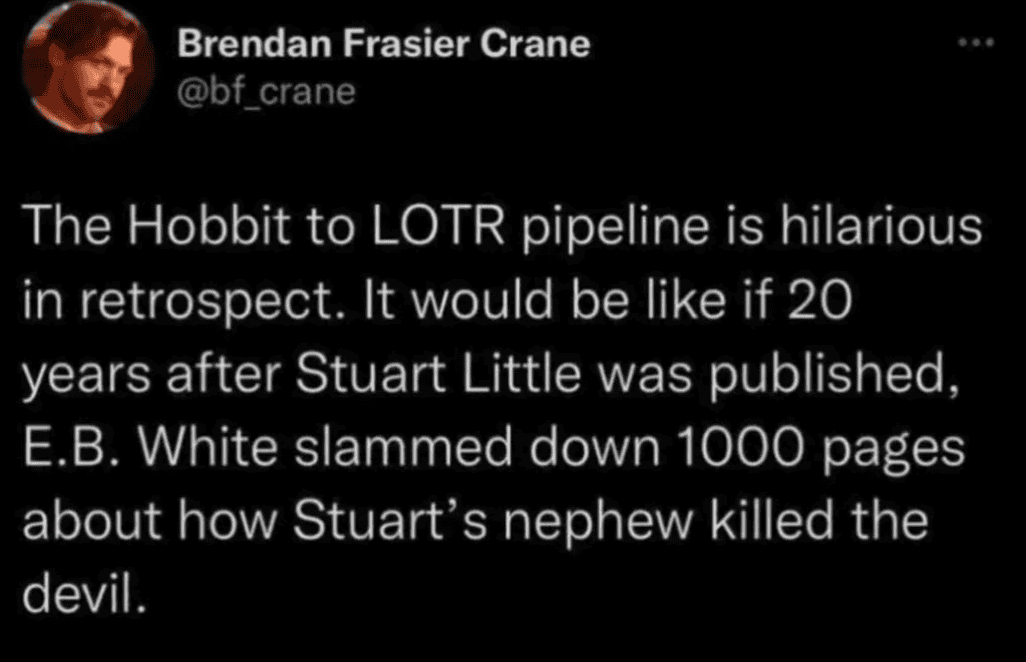Open the Brendan Frasier Crane display name

click(383, 45)
